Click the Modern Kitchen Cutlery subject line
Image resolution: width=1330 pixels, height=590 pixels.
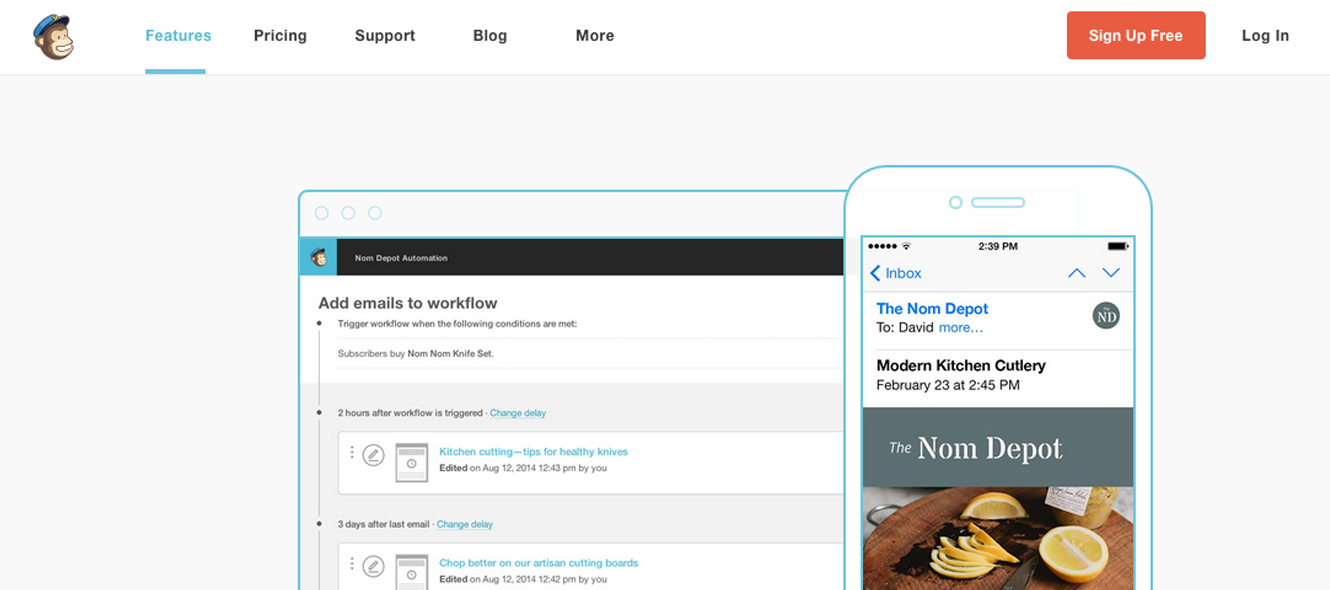point(961,366)
